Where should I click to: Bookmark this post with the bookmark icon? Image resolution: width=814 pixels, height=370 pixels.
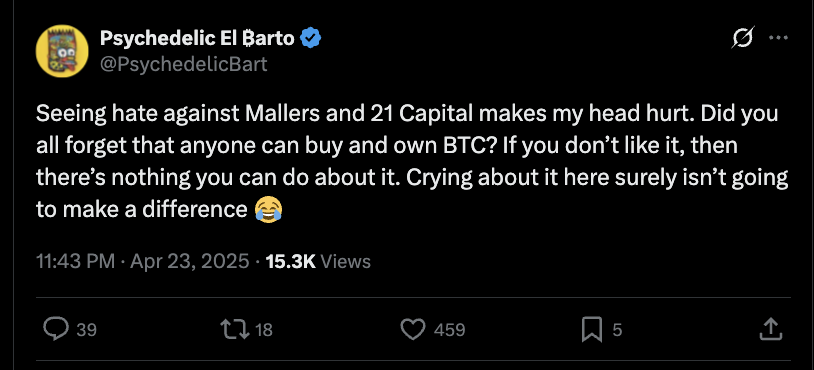point(592,330)
